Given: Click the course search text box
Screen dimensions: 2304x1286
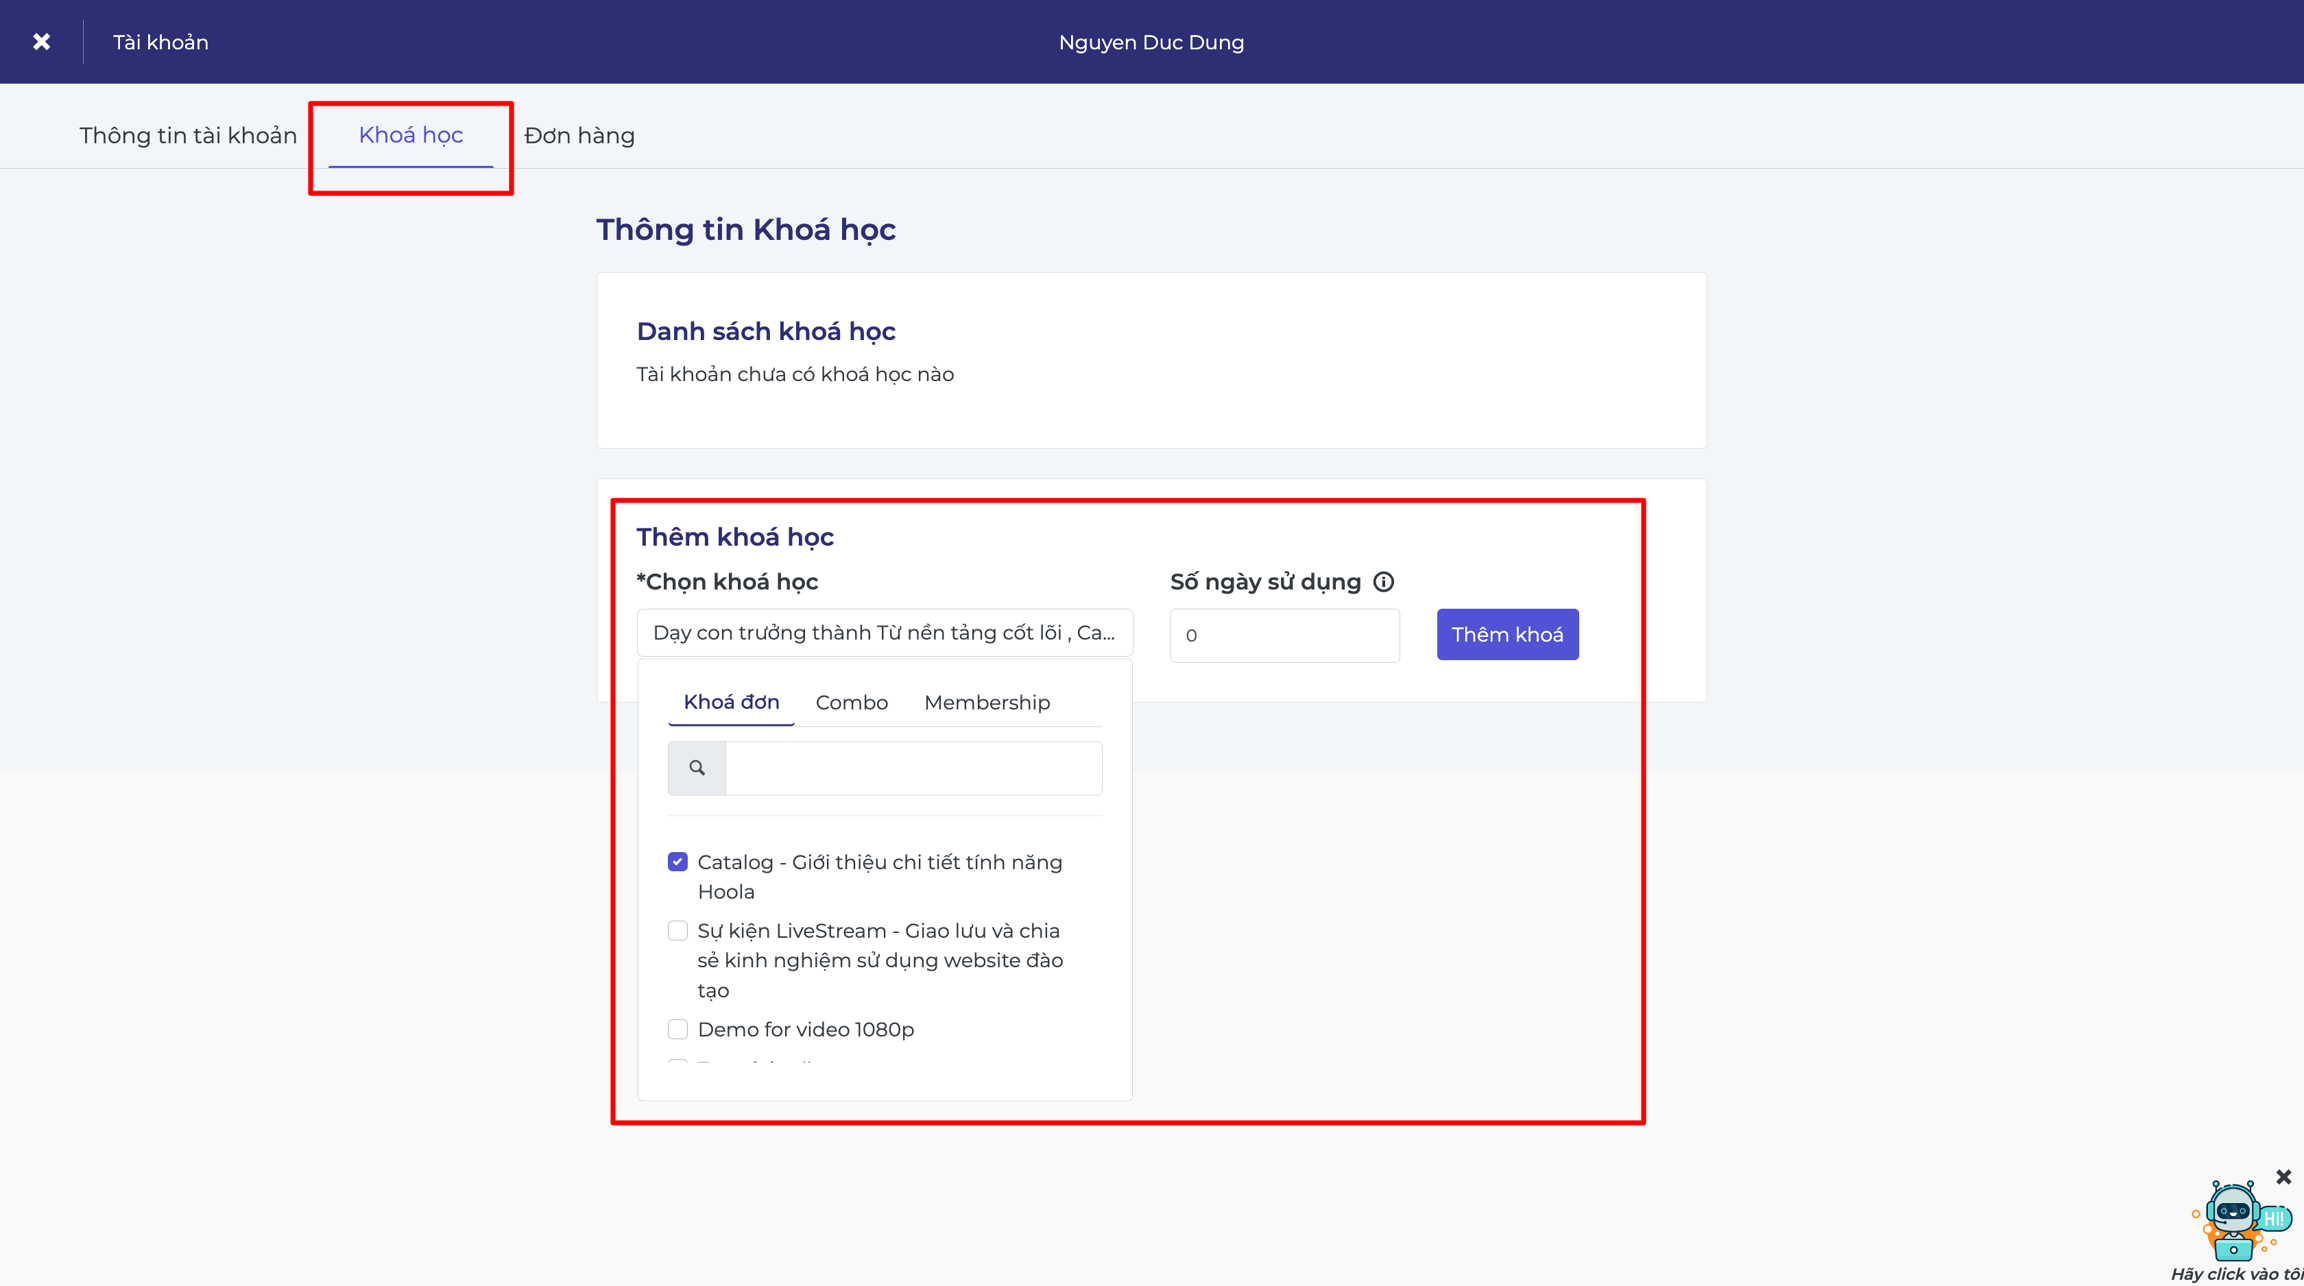Looking at the screenshot, I should point(914,768).
